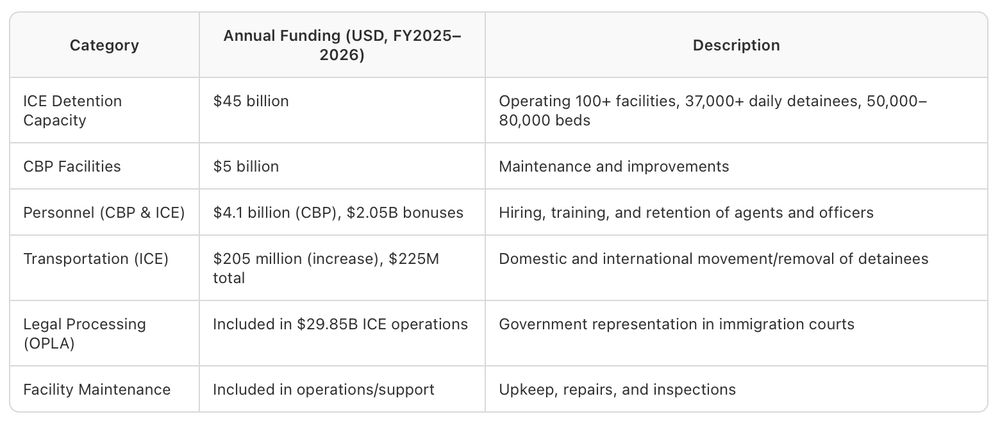This screenshot has height=424, width=1000.
Task: Click the Category column header
Action: [x=104, y=45]
